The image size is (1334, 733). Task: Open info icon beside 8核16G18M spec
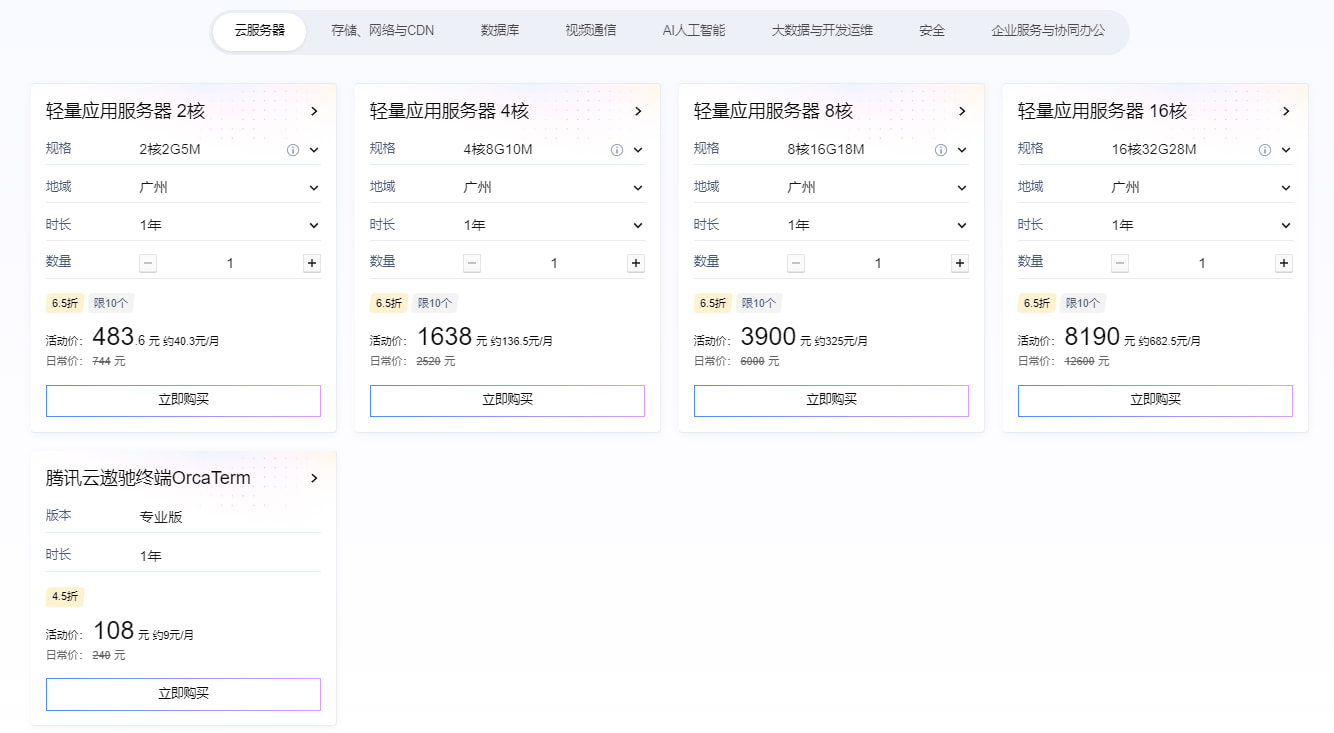[x=941, y=150]
